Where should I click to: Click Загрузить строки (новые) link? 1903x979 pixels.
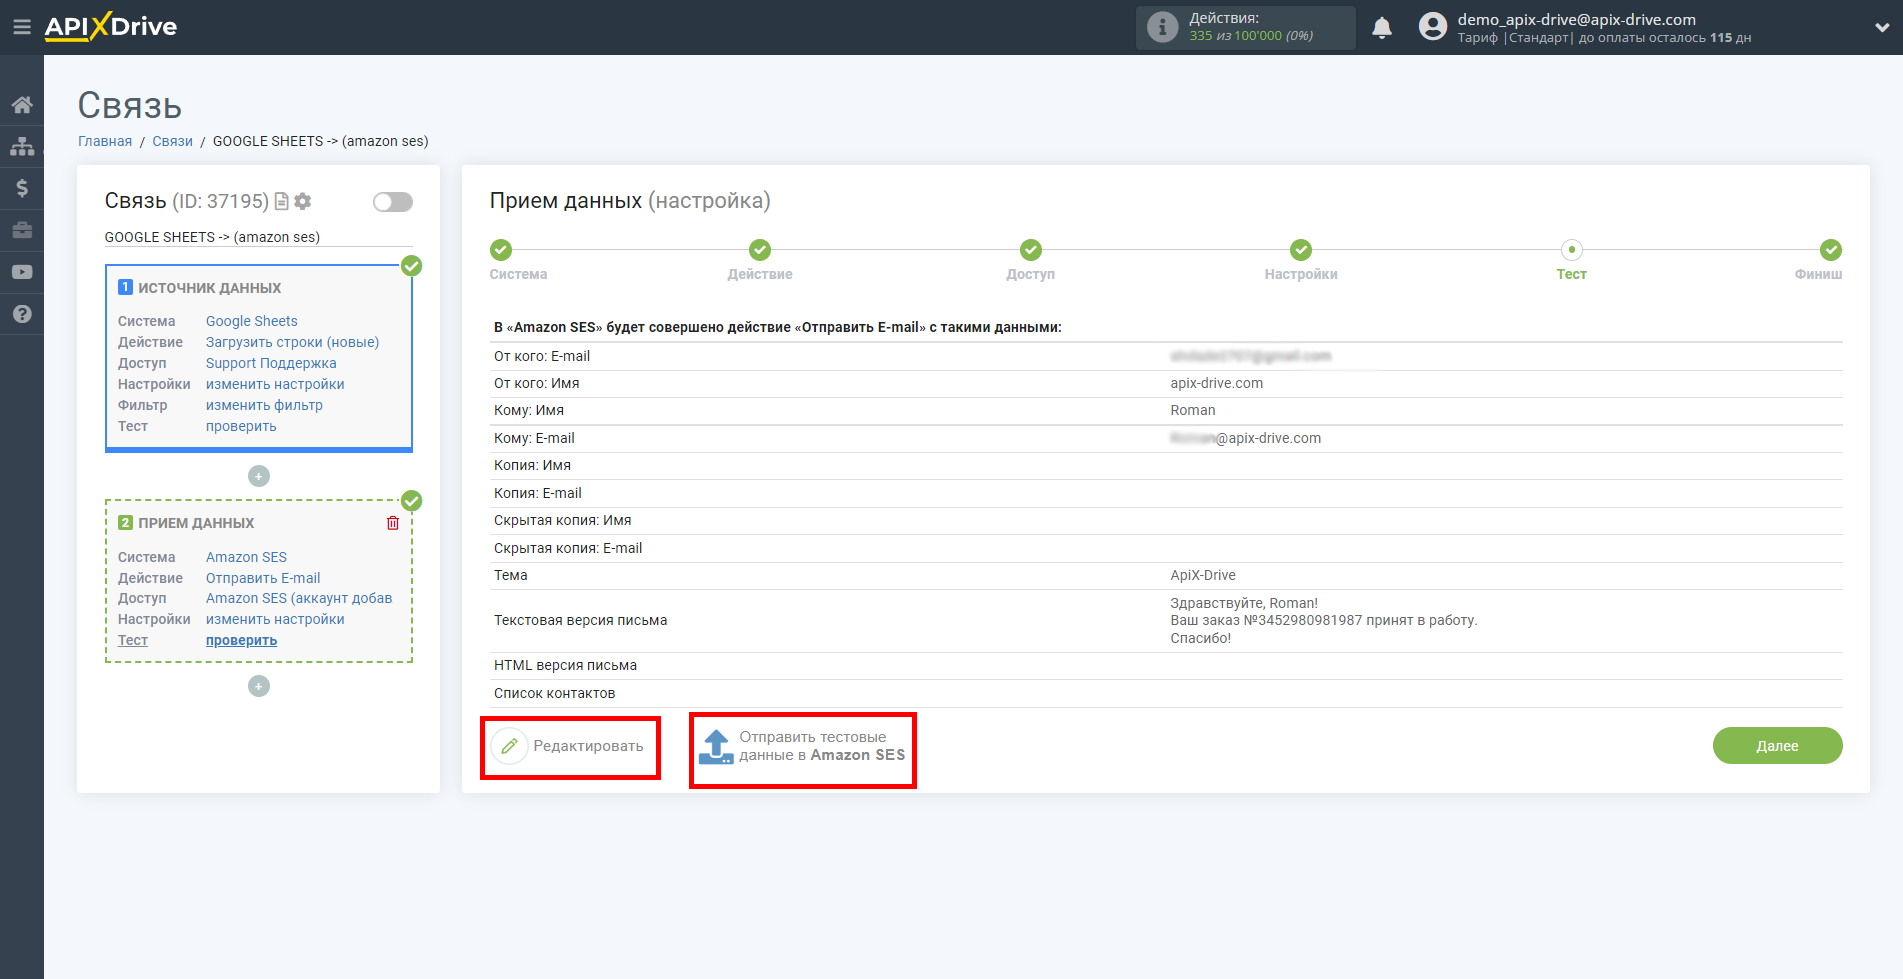pos(292,342)
